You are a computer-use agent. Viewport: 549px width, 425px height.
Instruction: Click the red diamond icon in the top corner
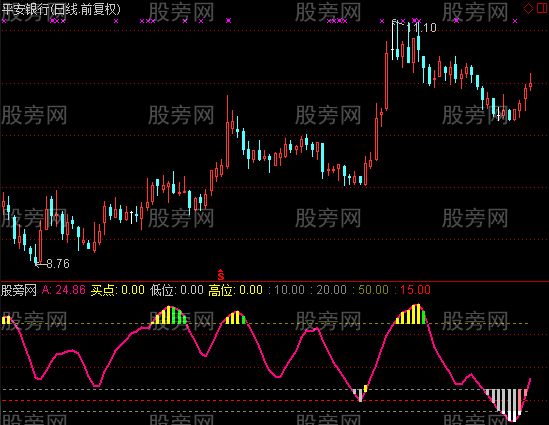point(528,8)
